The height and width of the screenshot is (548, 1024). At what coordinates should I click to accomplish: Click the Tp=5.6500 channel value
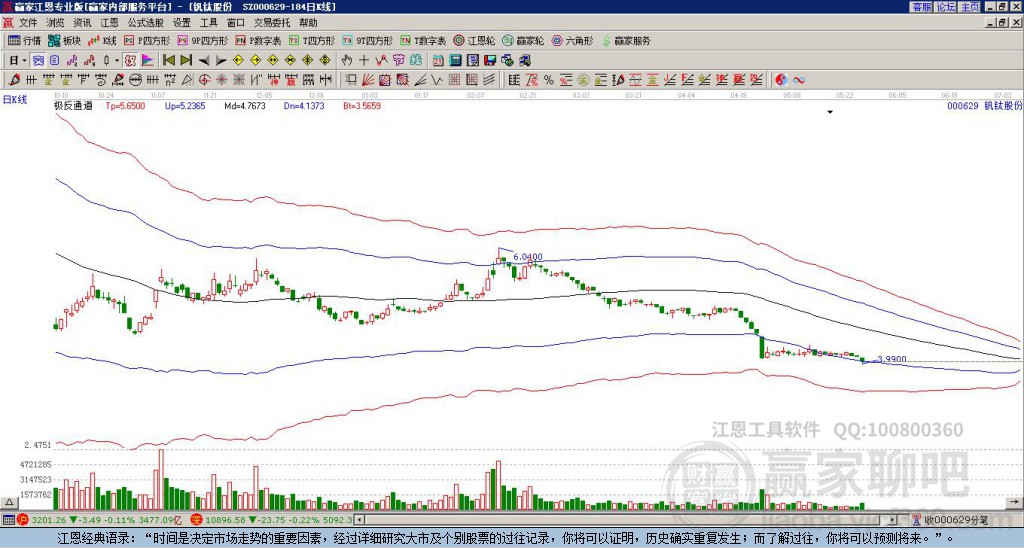[x=125, y=105]
